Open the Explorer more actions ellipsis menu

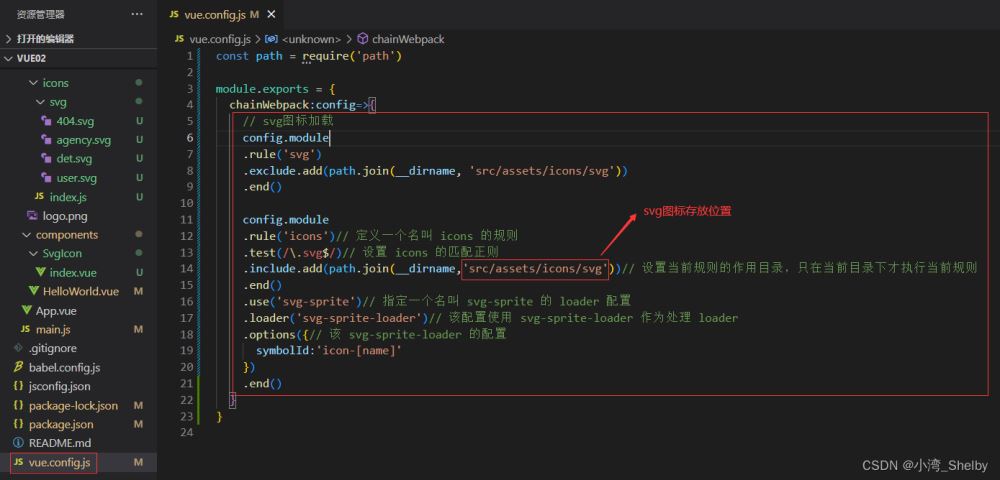tap(137, 15)
